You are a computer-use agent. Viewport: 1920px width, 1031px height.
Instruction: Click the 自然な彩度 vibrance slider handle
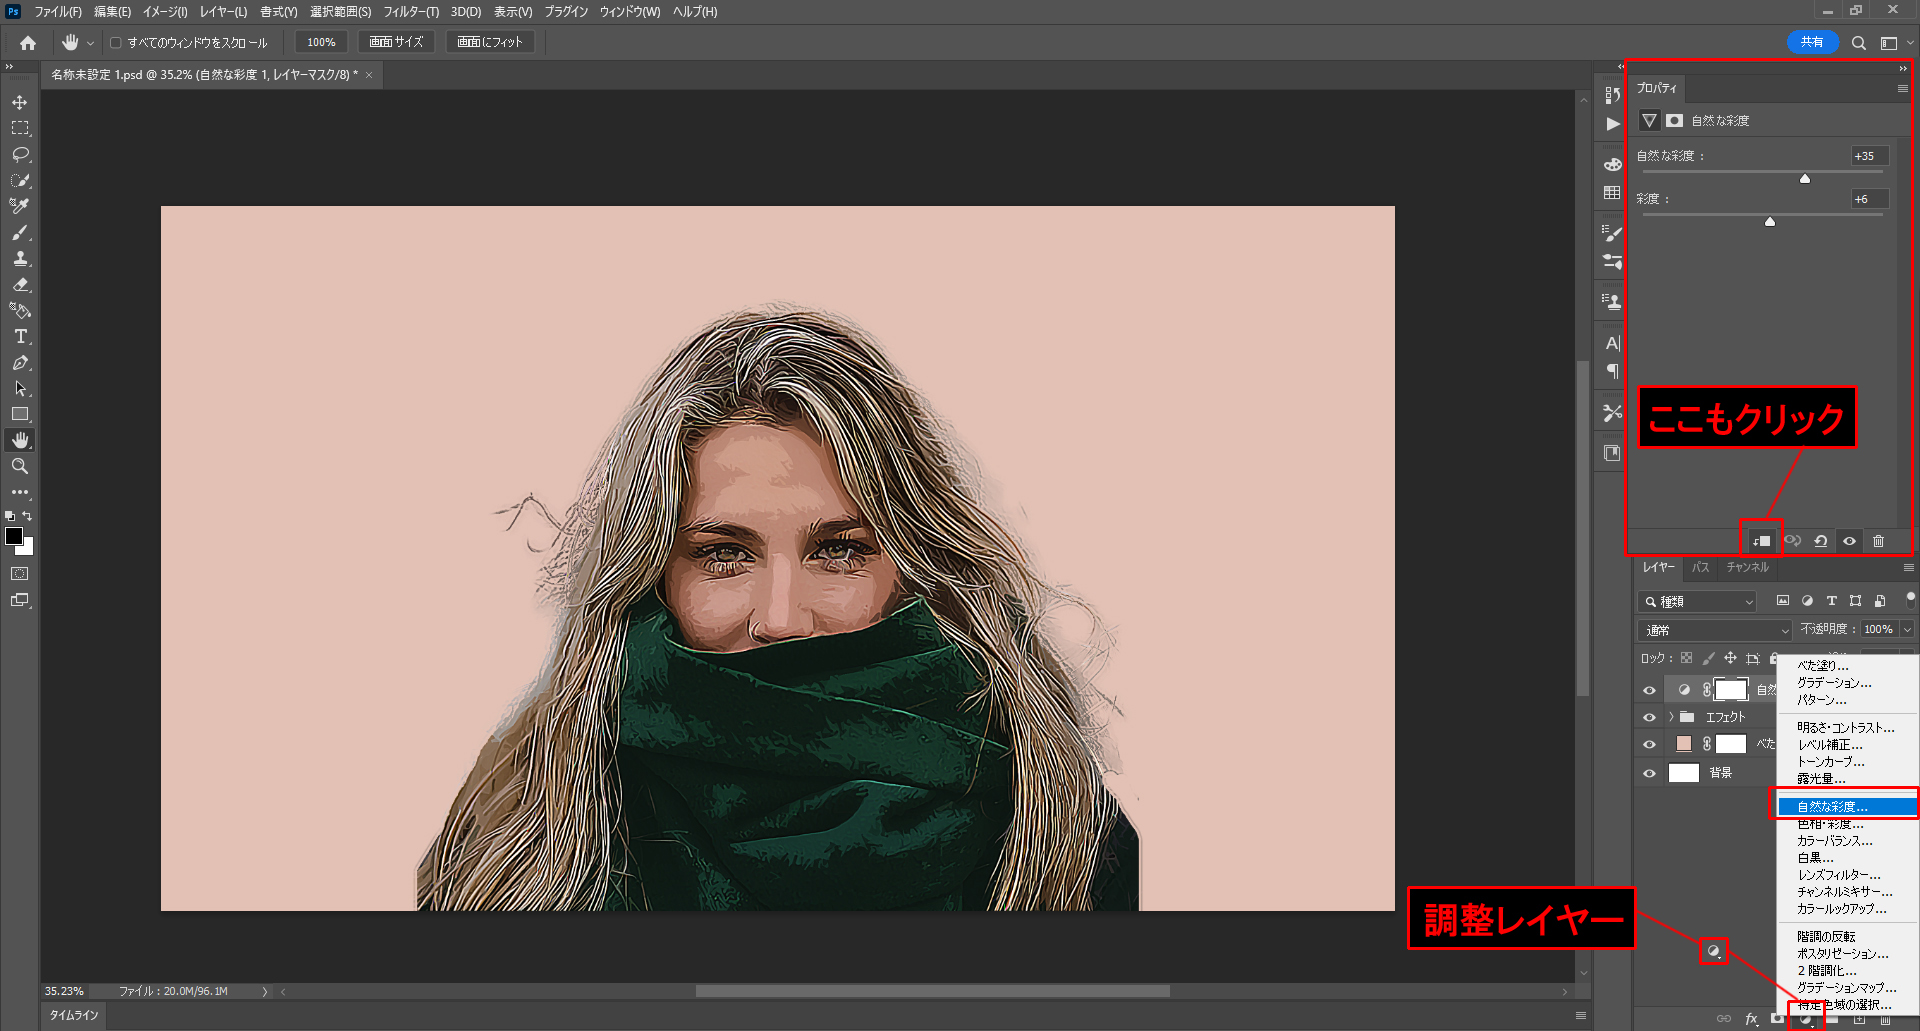(x=1805, y=179)
